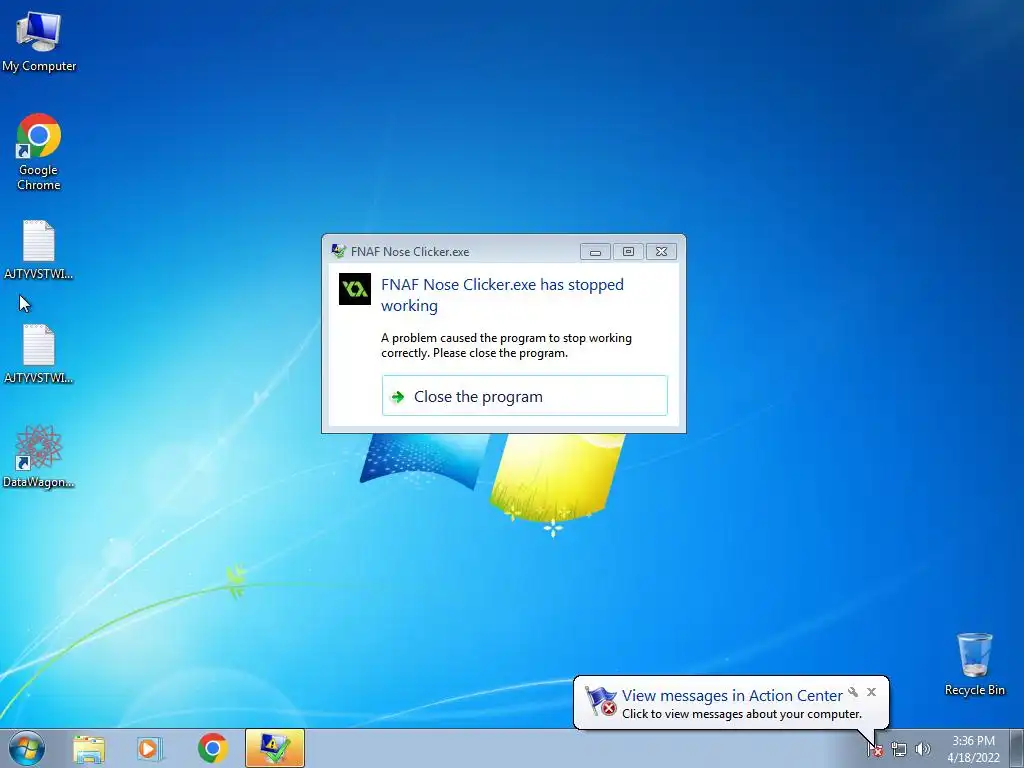Click the dialog title bar icon
The height and width of the screenshot is (768, 1024).
click(338, 251)
